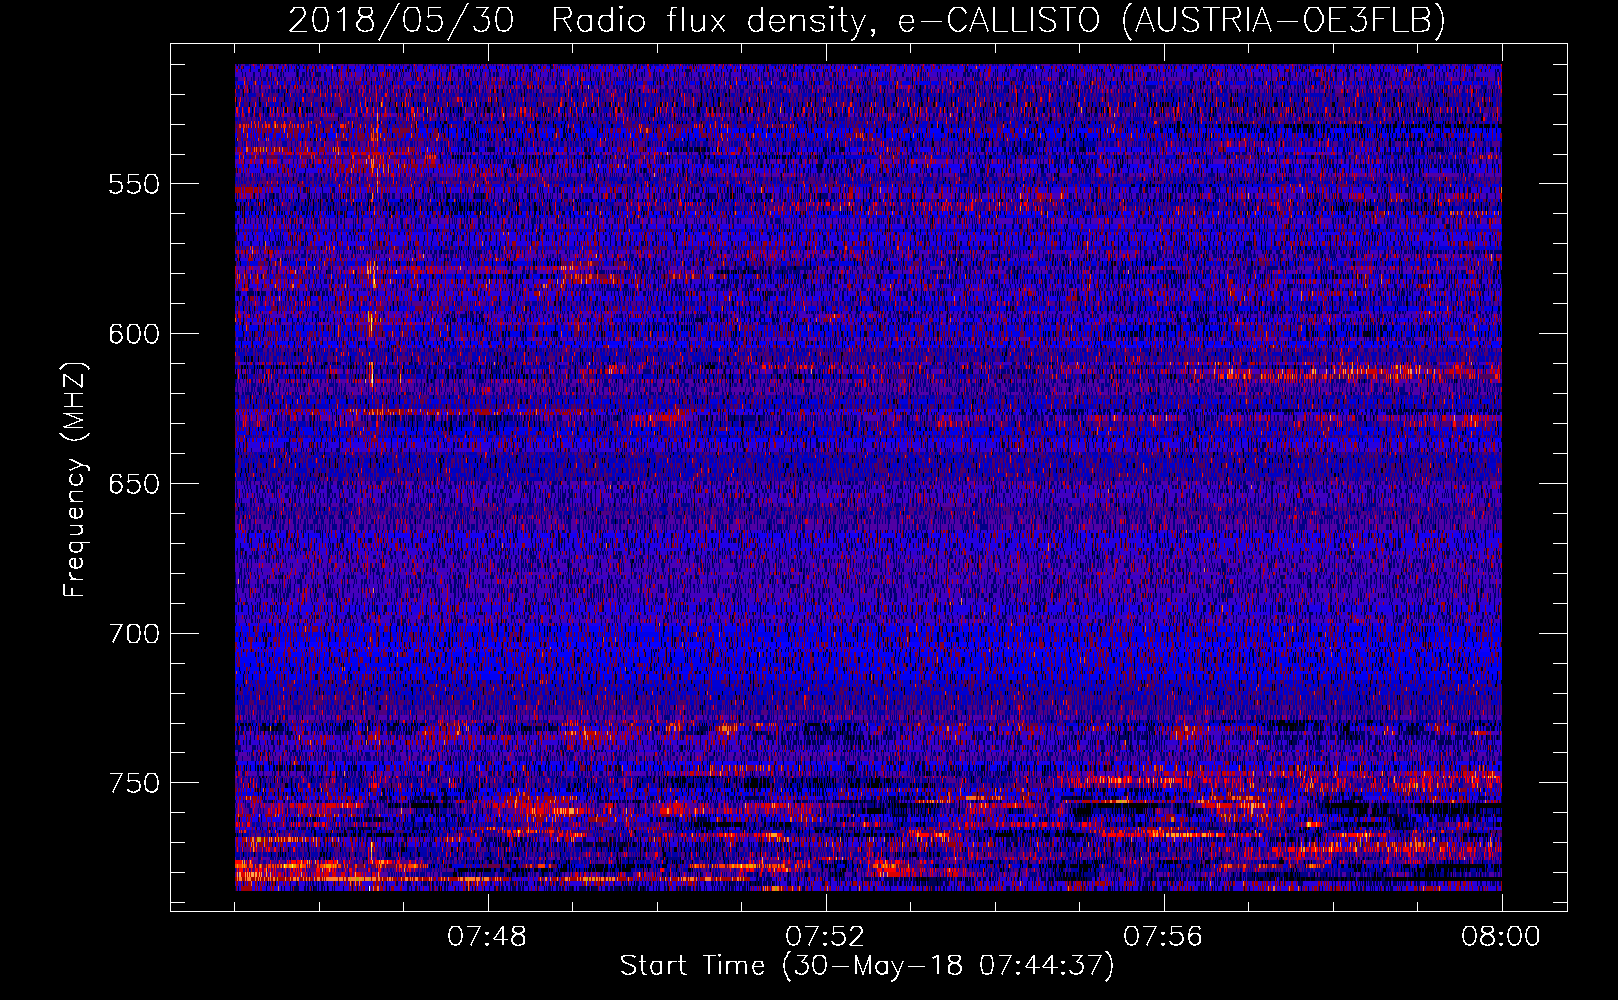1618x1000 pixels.
Task: Click the 700 frequency tick label
Action: tap(134, 634)
